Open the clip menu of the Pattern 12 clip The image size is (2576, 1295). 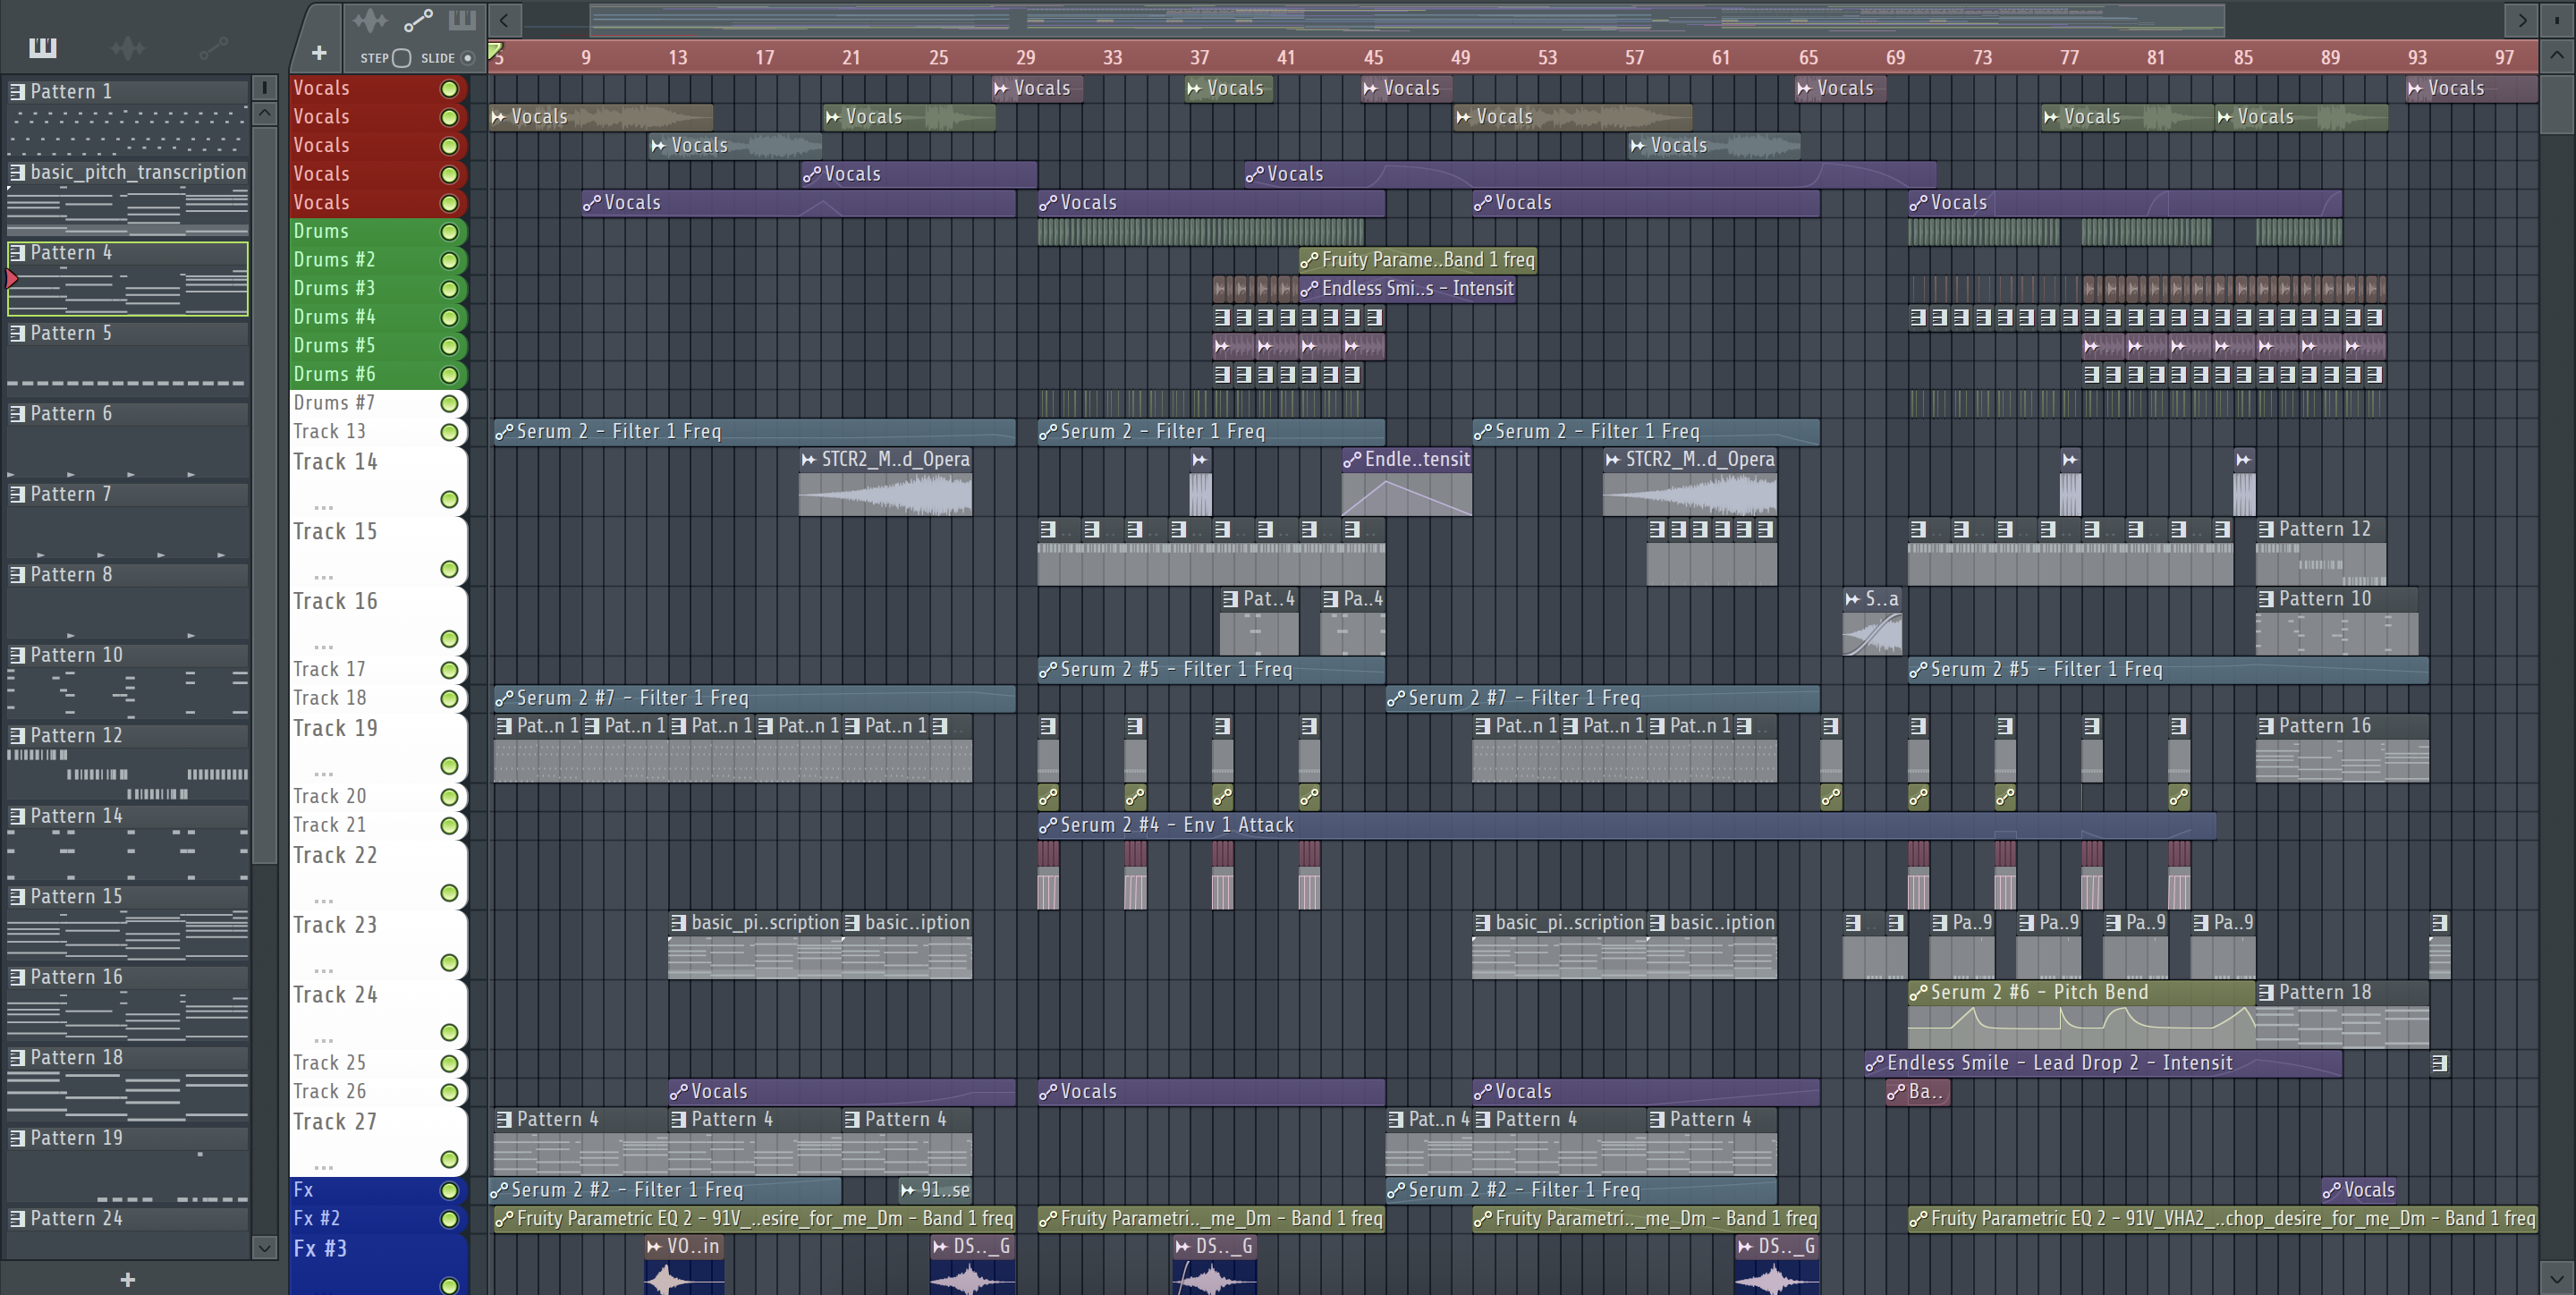[2266, 530]
